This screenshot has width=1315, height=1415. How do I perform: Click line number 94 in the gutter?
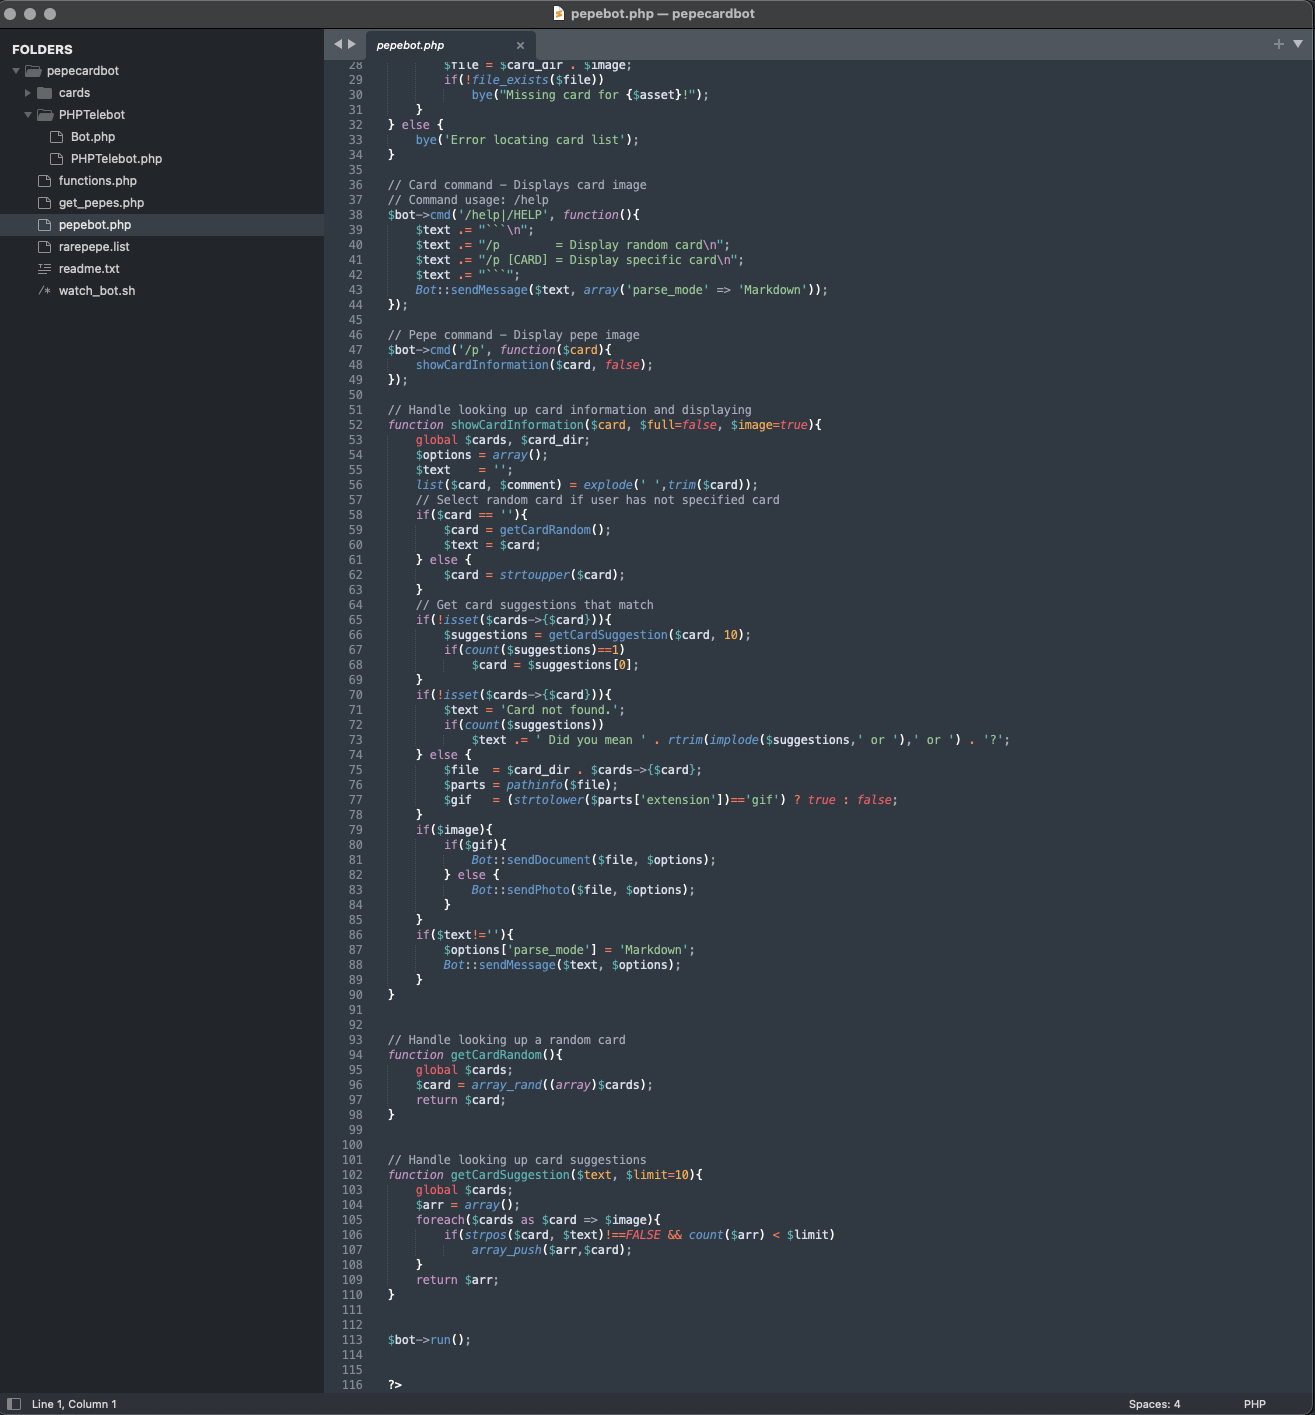pyautogui.click(x=355, y=1055)
